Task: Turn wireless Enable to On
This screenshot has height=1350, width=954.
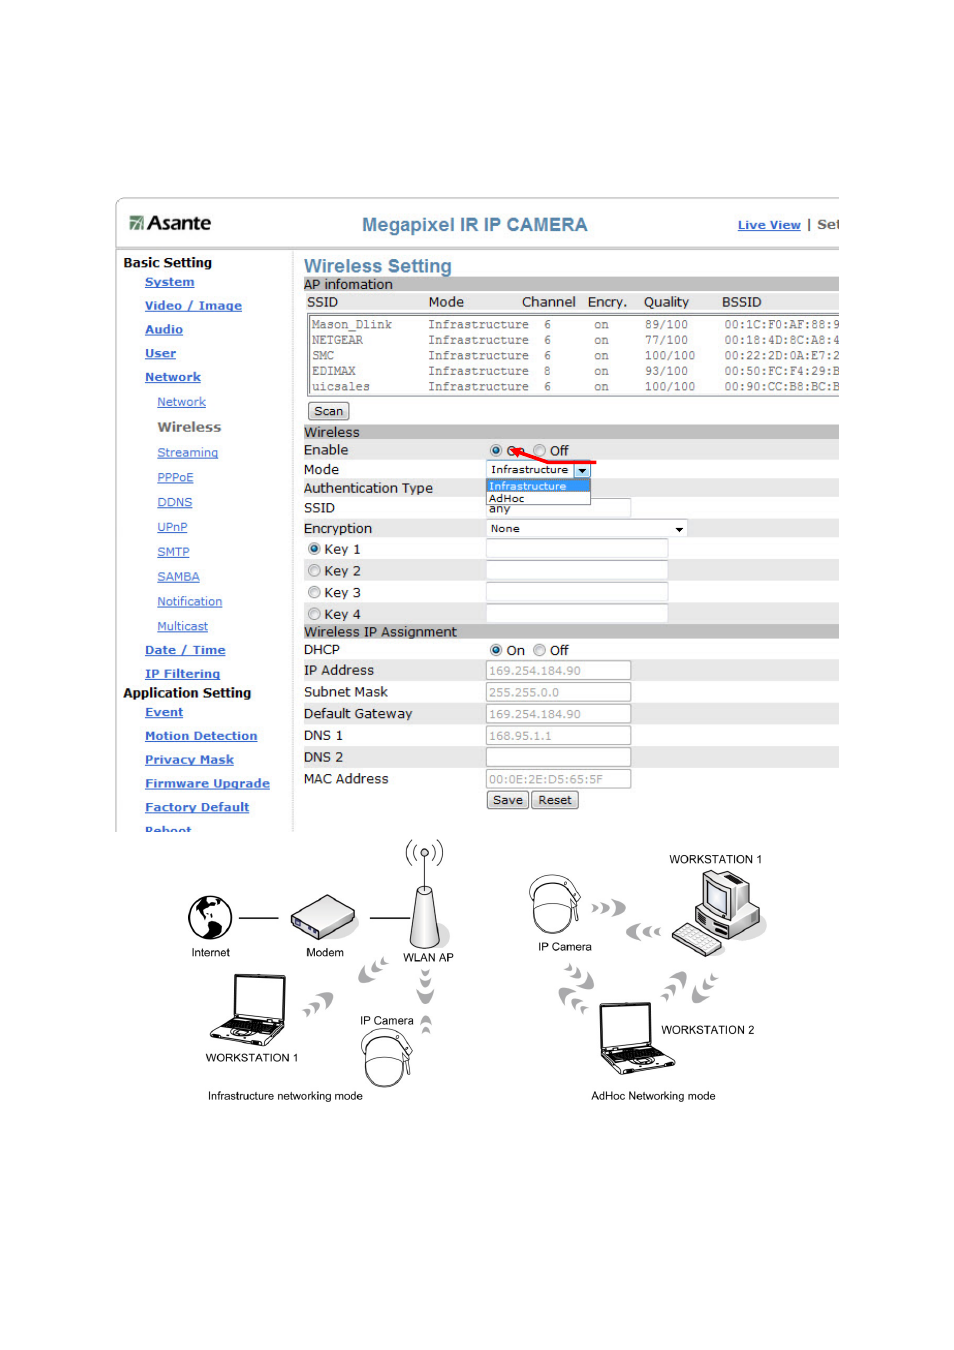Action: point(496,451)
